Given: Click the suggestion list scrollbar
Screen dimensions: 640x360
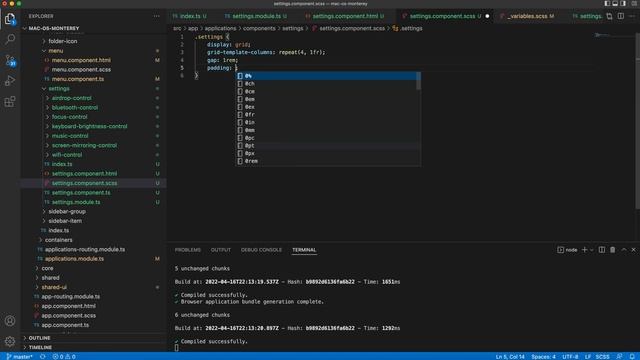Looking at the screenshot, I should pos(418,81).
